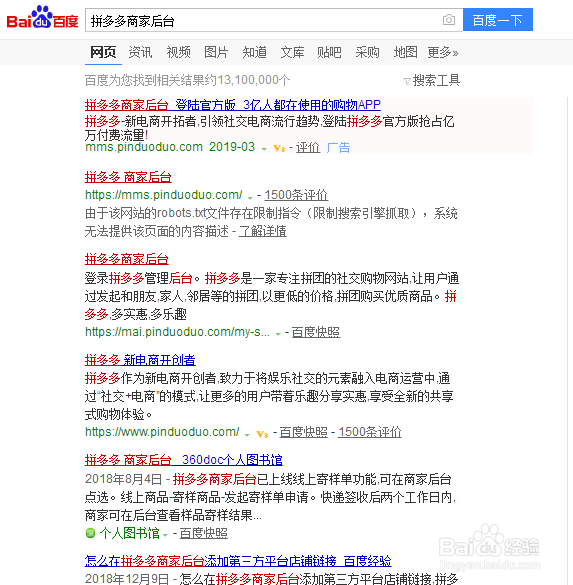
Task: Switch to the 视频 tab
Action: 178,52
